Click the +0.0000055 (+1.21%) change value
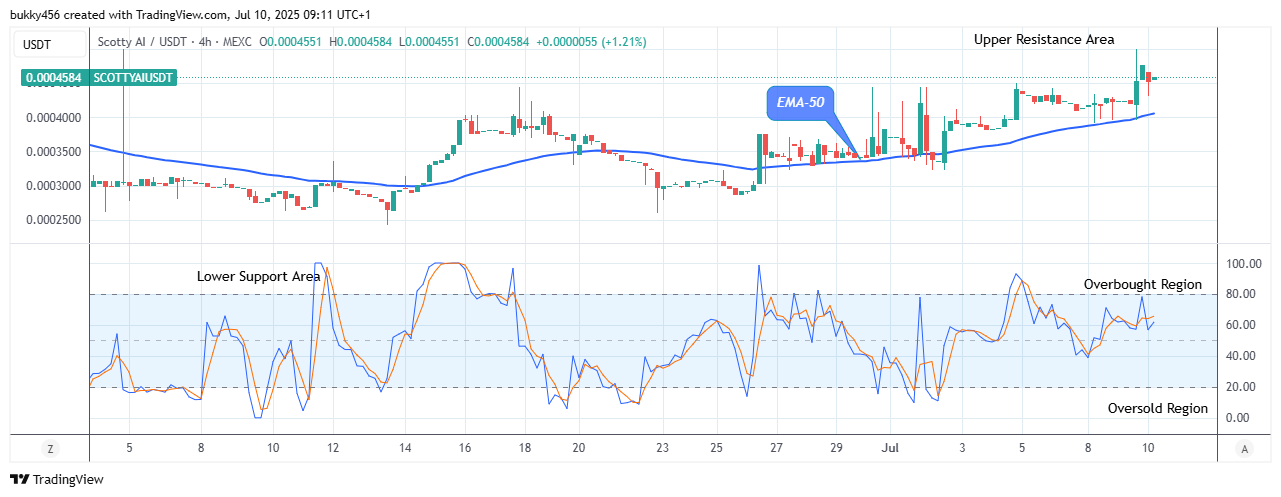Image resolution: width=1281 pixels, height=497 pixels. (x=591, y=42)
